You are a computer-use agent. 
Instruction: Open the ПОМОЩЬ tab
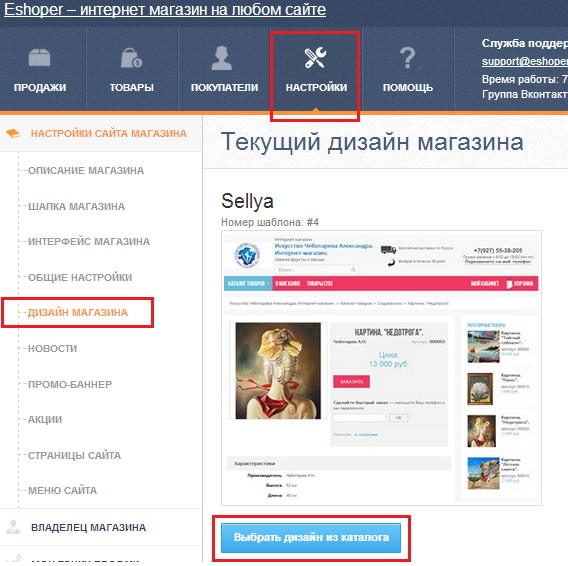(x=408, y=87)
